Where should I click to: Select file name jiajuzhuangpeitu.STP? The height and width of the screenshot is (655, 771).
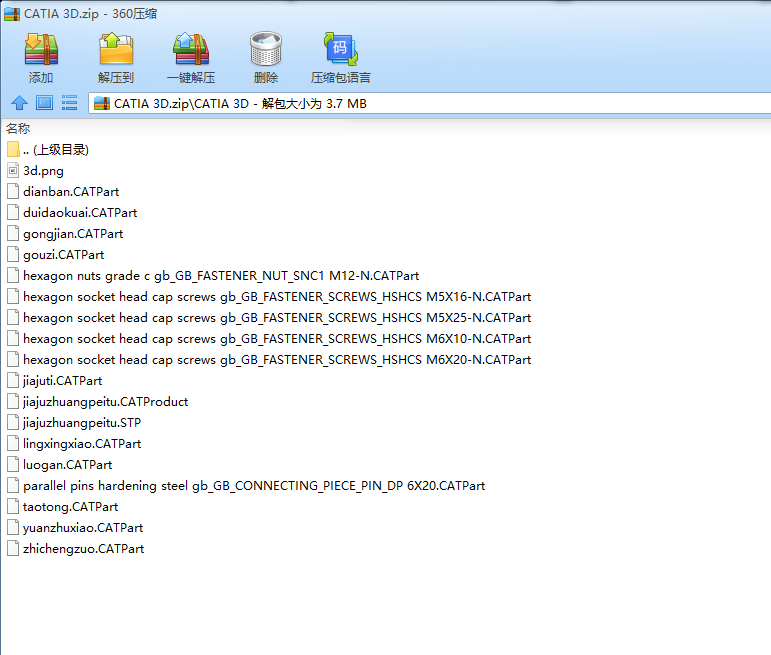[x=82, y=423]
